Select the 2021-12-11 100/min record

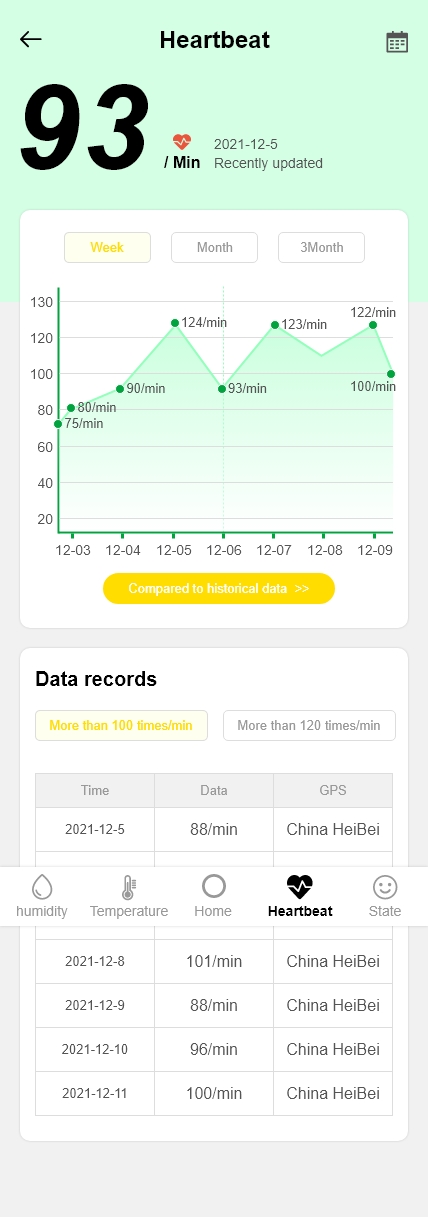(214, 1093)
